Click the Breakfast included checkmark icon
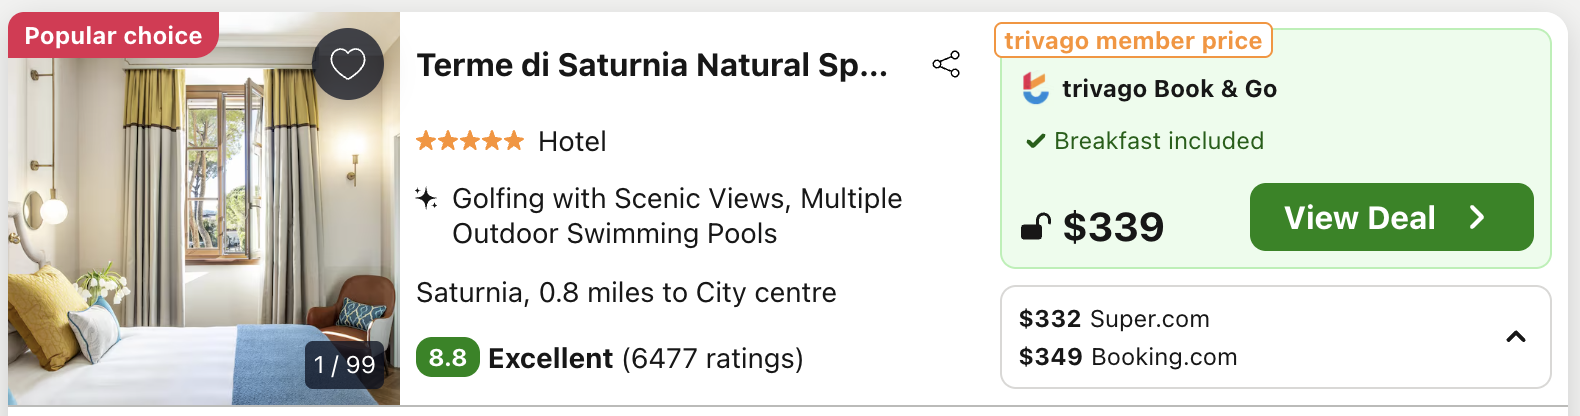The width and height of the screenshot is (1580, 416). pos(1035,141)
